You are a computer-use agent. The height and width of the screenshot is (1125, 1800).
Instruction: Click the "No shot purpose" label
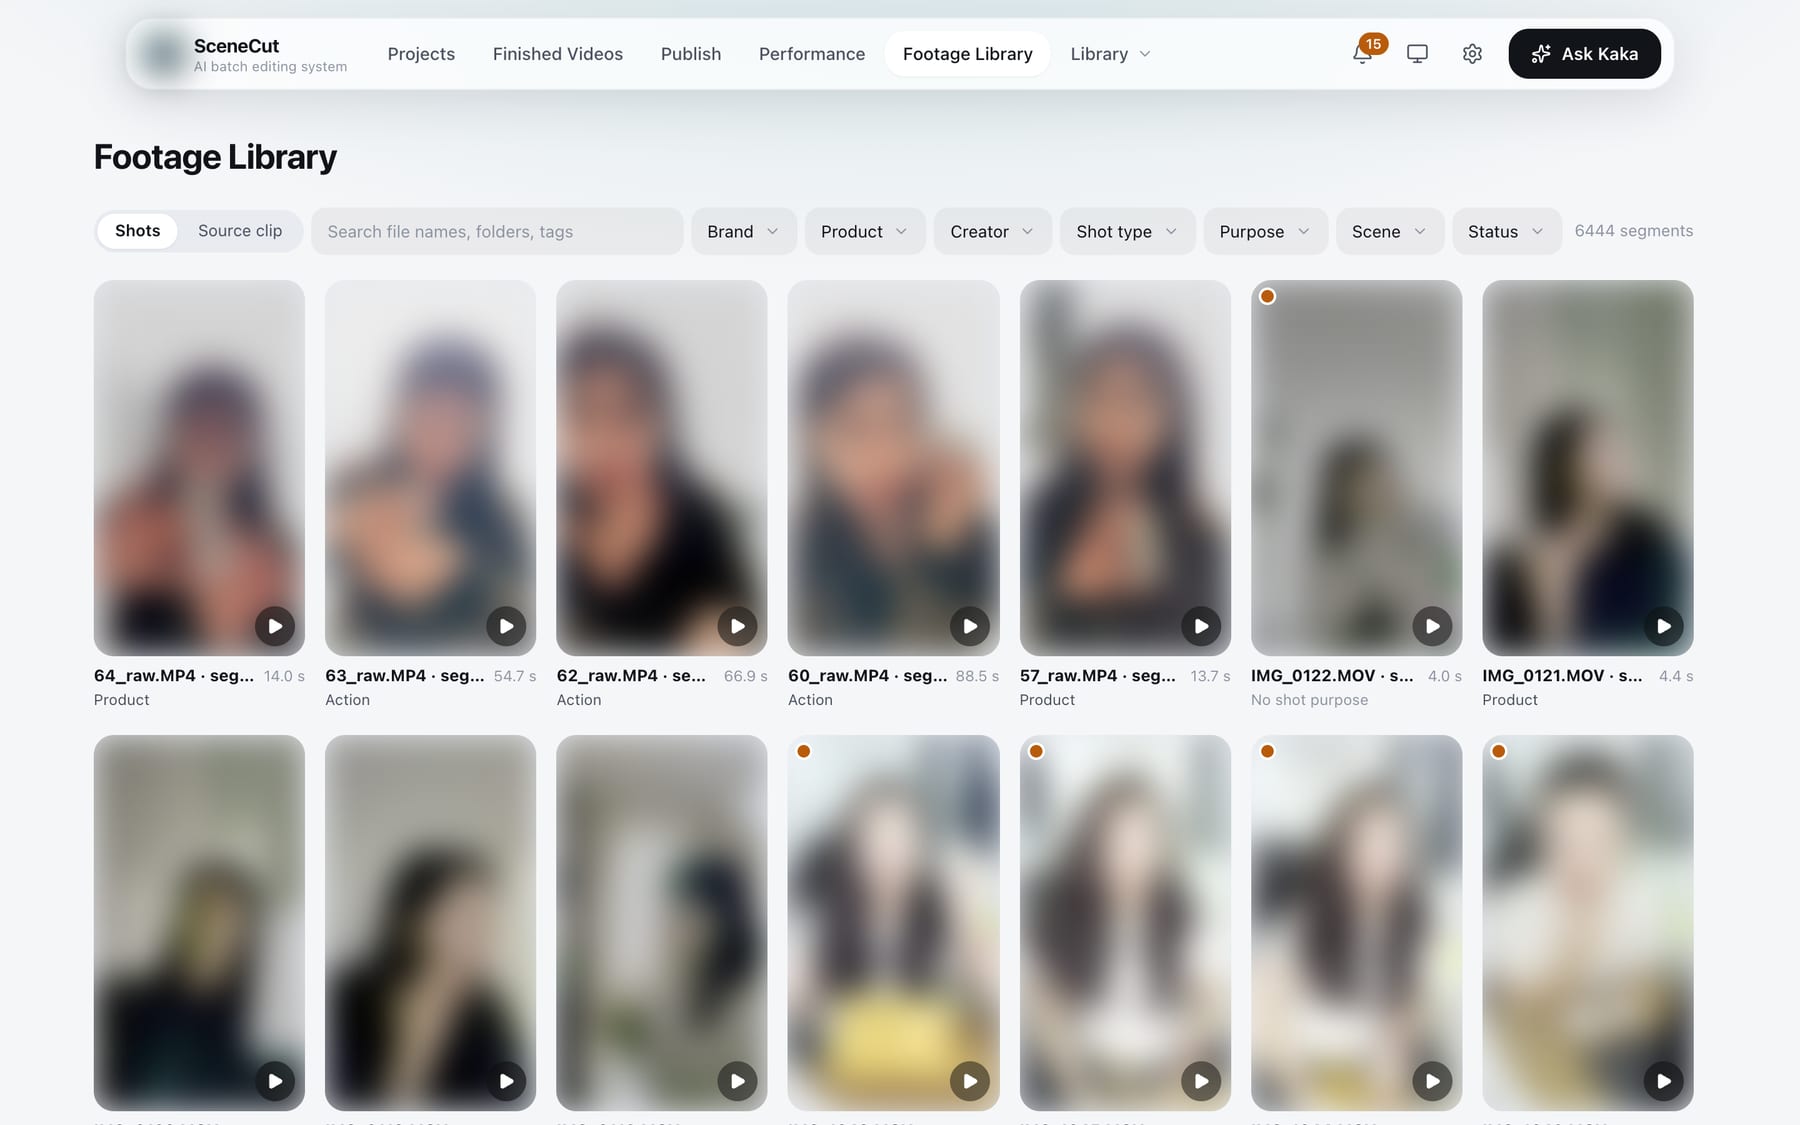pyautogui.click(x=1309, y=700)
